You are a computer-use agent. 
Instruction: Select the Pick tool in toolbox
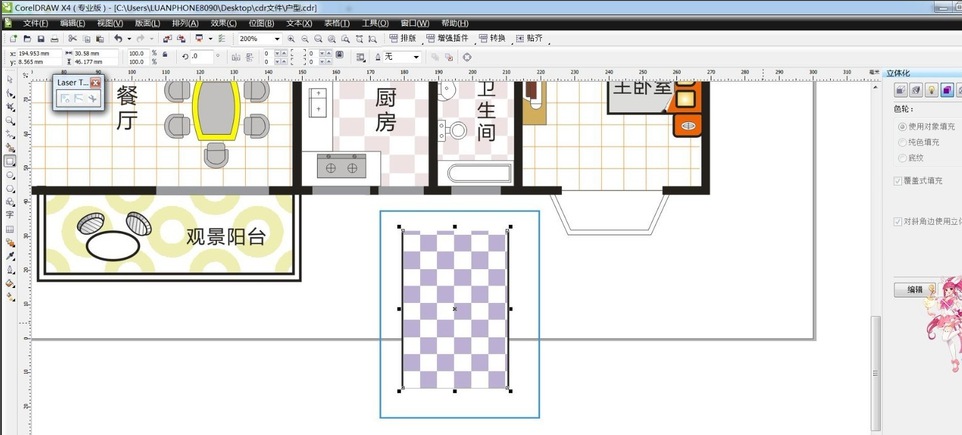[x=10, y=80]
